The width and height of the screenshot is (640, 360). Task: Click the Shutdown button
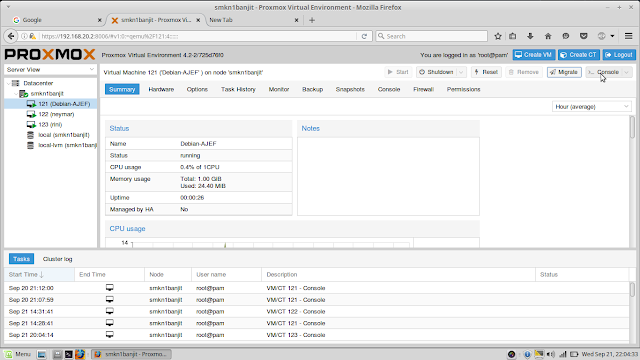click(x=436, y=72)
